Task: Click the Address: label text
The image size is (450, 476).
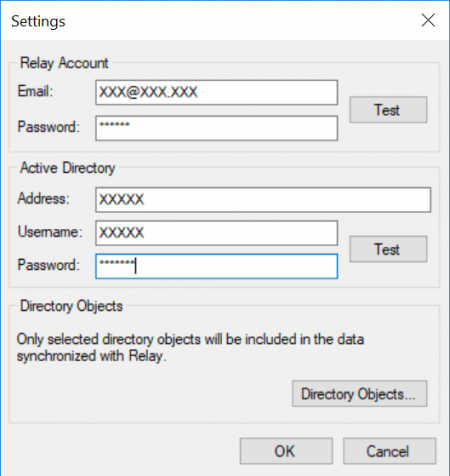Action: pyautogui.click(x=44, y=198)
